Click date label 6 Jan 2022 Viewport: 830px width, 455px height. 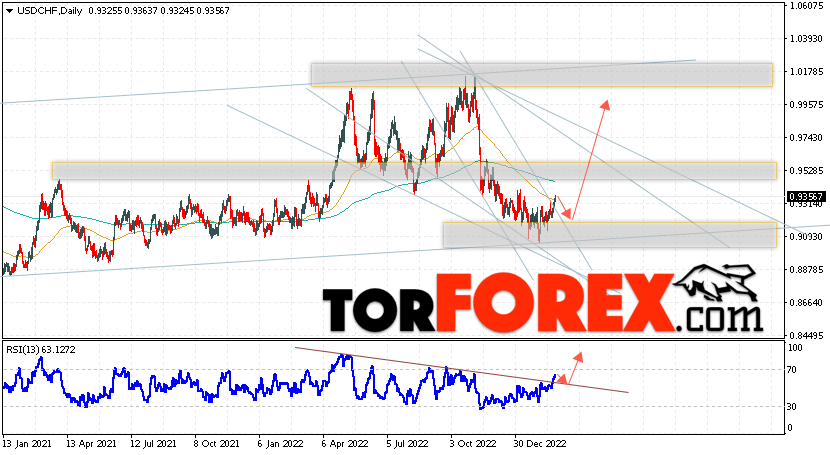[x=280, y=443]
